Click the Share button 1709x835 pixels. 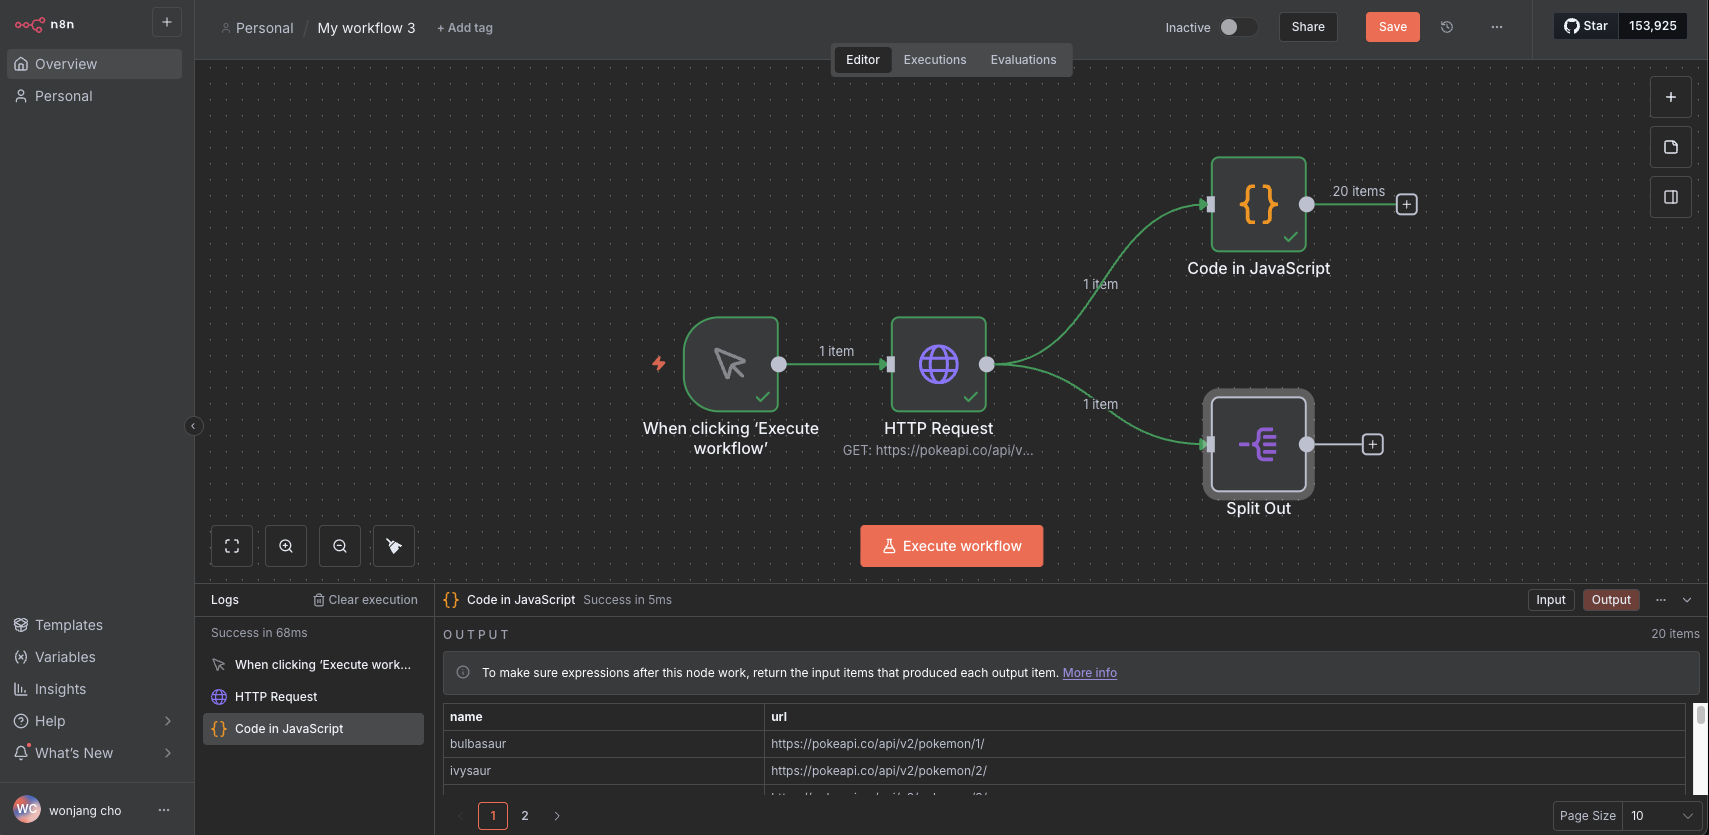[1308, 27]
